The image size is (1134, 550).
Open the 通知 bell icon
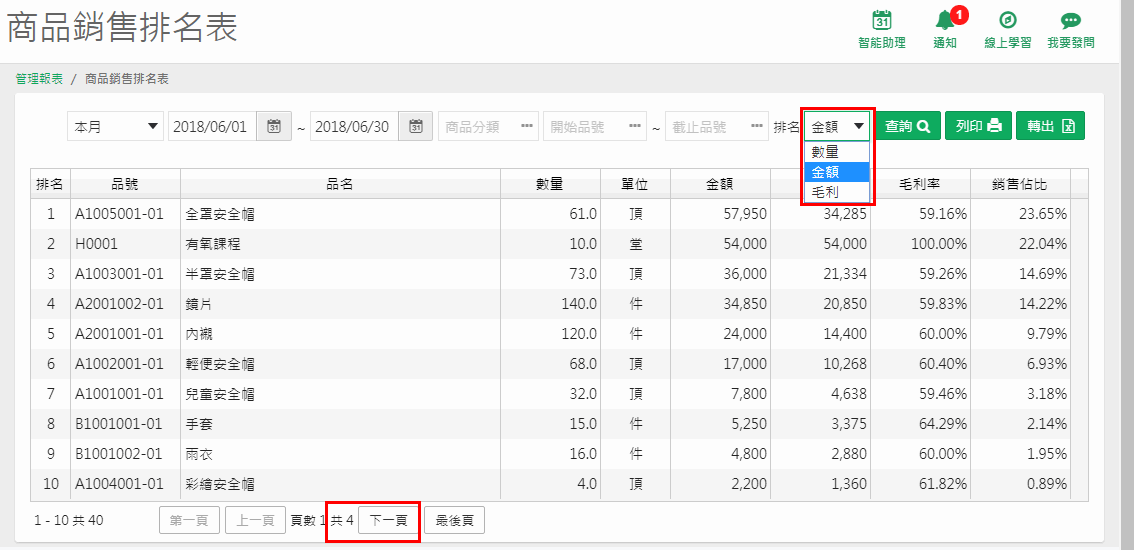[945, 20]
